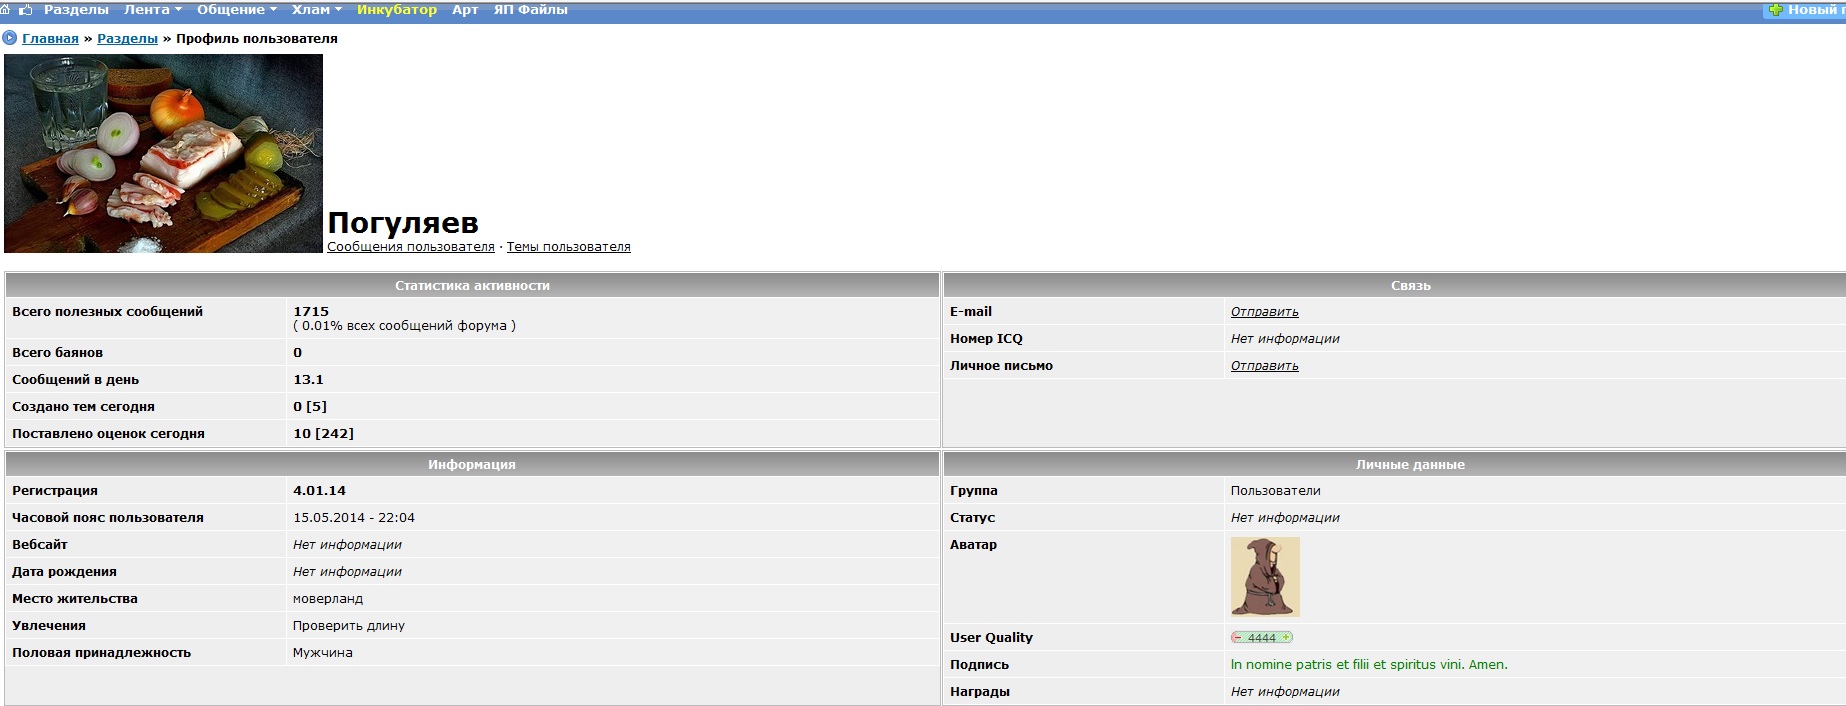Expand the Хлам dropdown menu
This screenshot has height=706, width=1846.
coord(316,9)
